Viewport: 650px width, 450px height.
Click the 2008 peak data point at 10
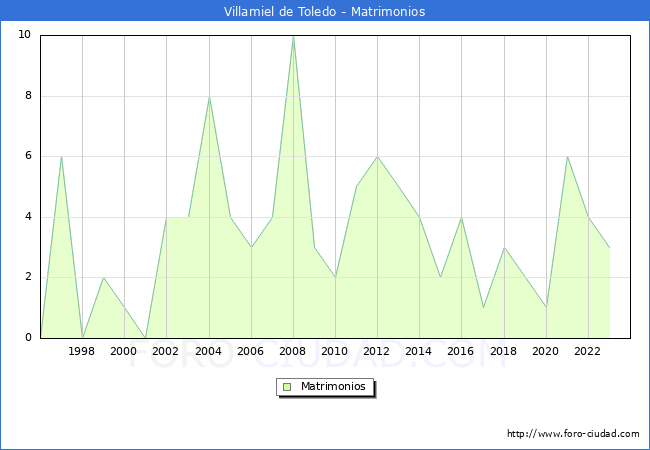click(293, 37)
